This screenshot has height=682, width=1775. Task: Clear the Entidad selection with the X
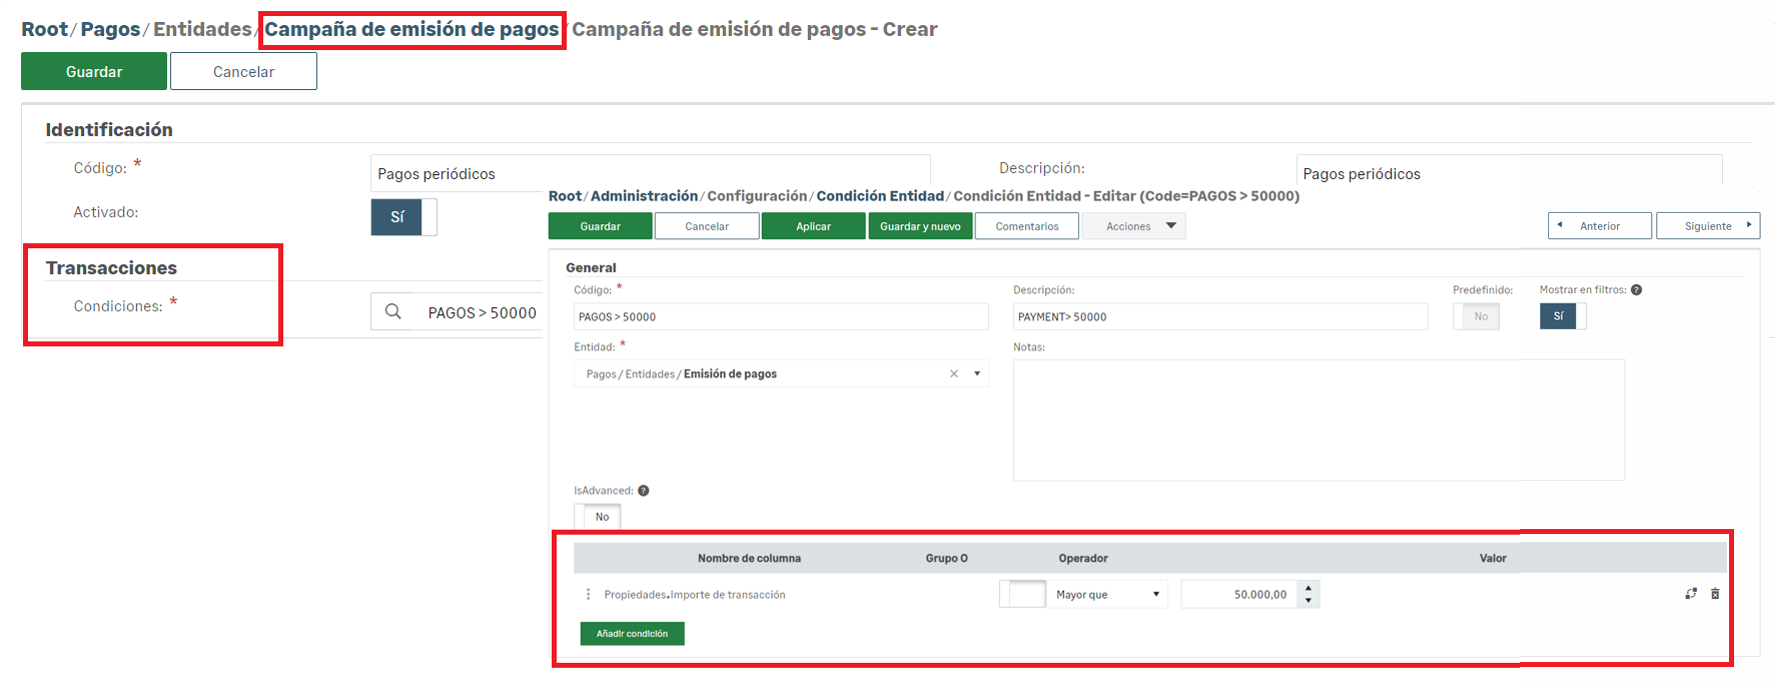click(954, 374)
